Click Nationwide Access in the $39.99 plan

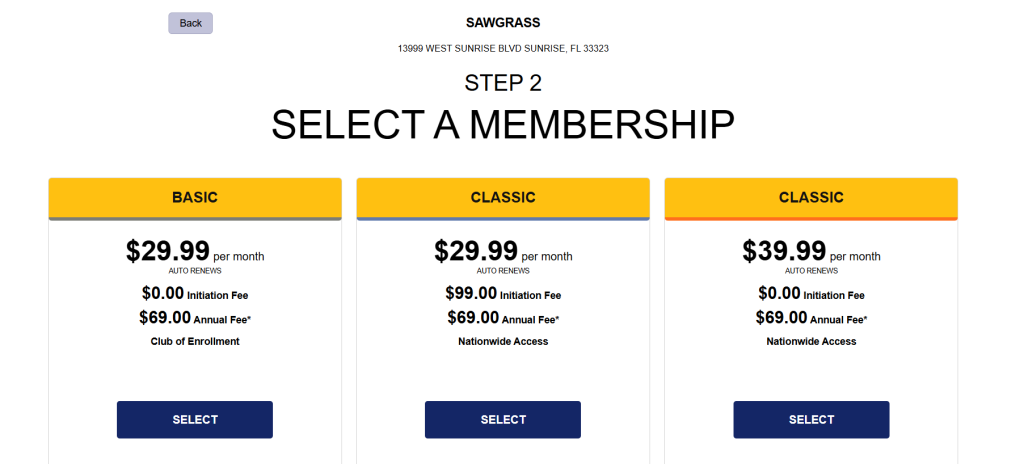tap(811, 341)
